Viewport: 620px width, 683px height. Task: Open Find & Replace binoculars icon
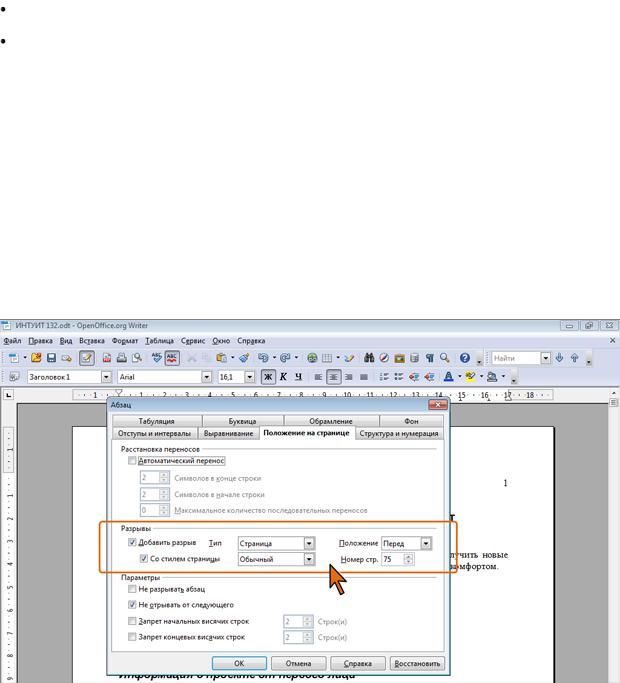click(x=369, y=358)
